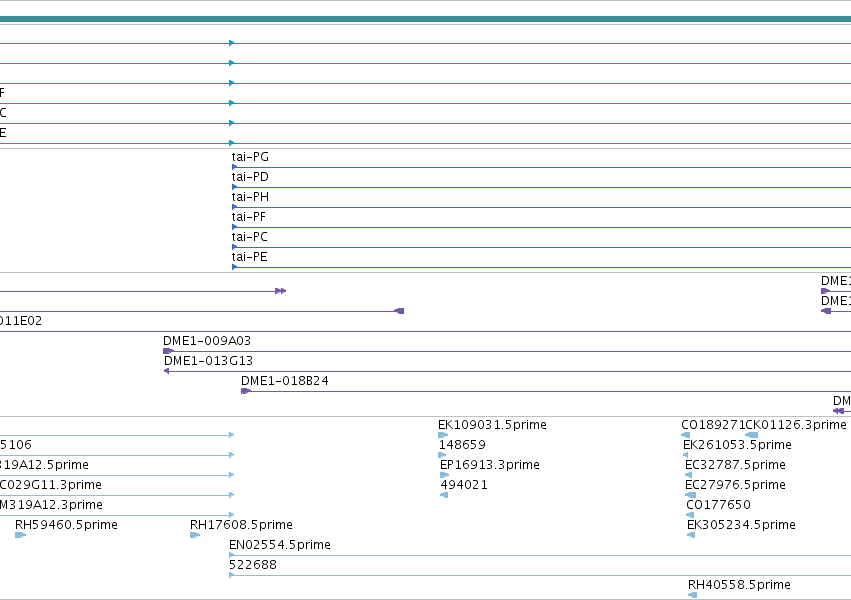Click the DME1-018B24 start arrow glyph
This screenshot has height=600, width=851.
pos(246,391)
